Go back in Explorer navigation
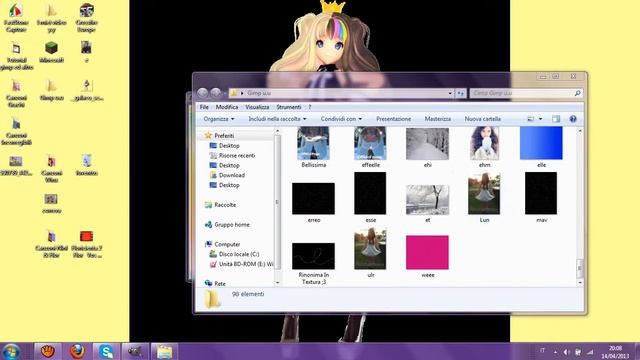 (202, 93)
